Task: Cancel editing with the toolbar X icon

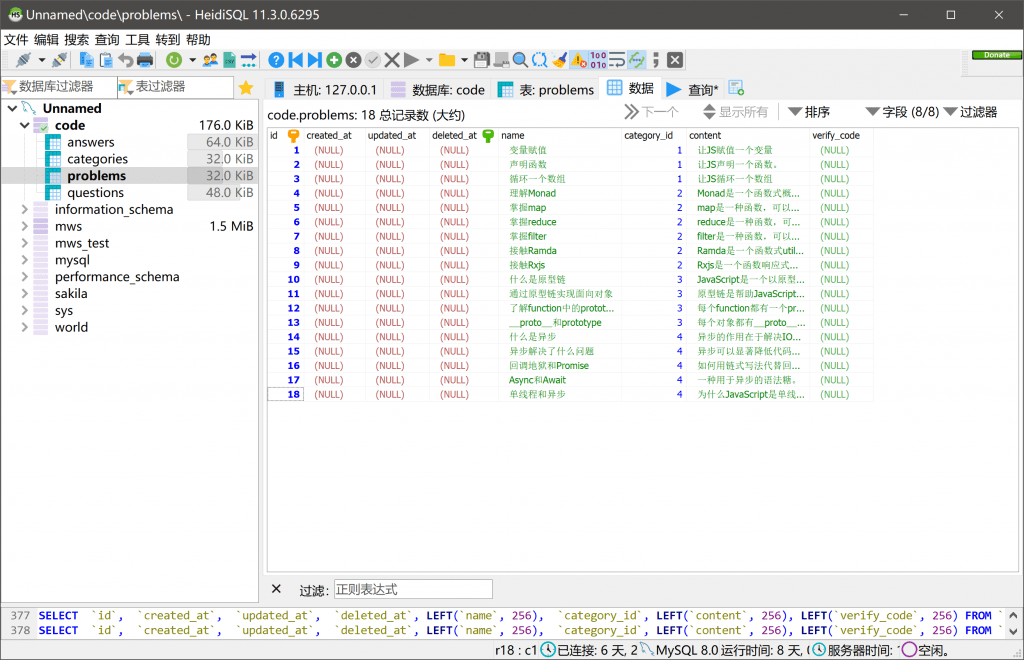Action: [x=392, y=60]
